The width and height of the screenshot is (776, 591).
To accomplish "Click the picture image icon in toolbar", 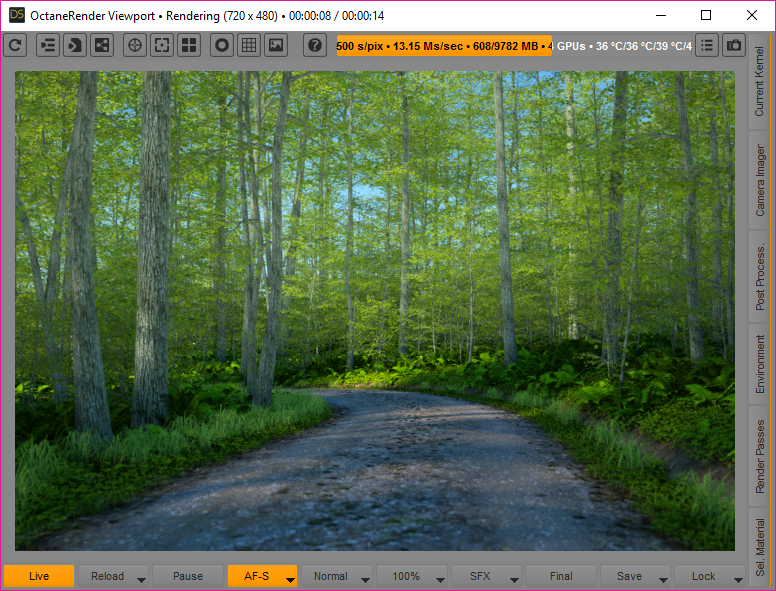I will coord(276,46).
